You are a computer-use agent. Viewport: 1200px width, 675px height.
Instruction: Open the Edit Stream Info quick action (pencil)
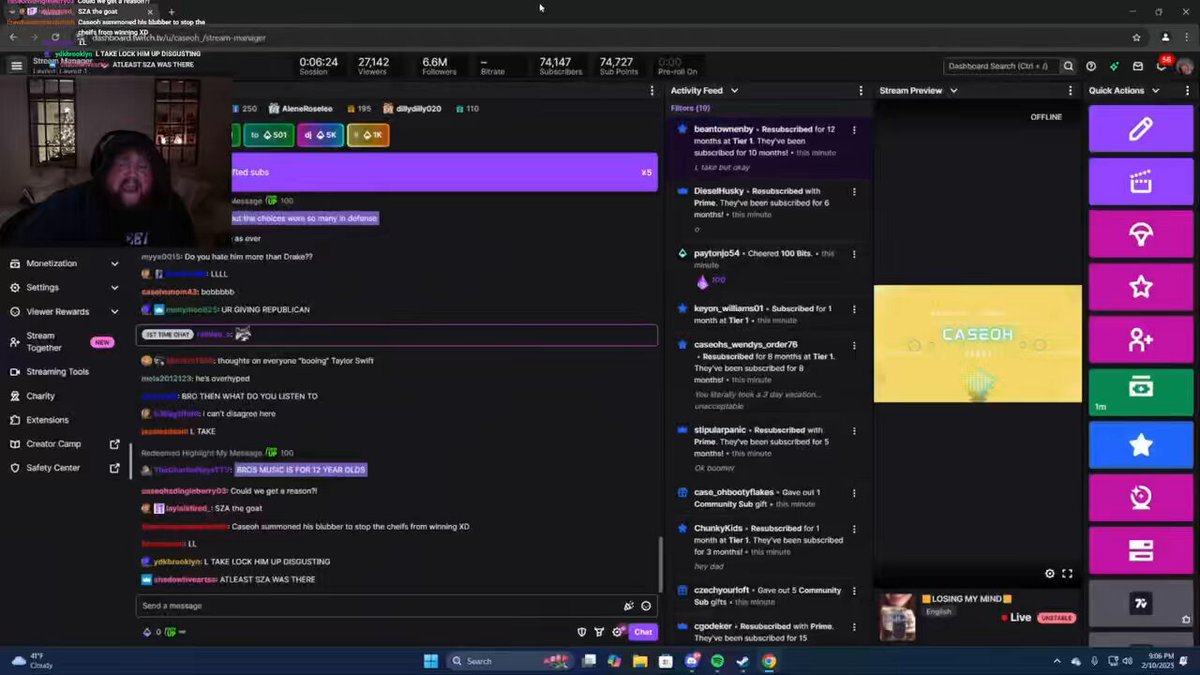click(1140, 129)
